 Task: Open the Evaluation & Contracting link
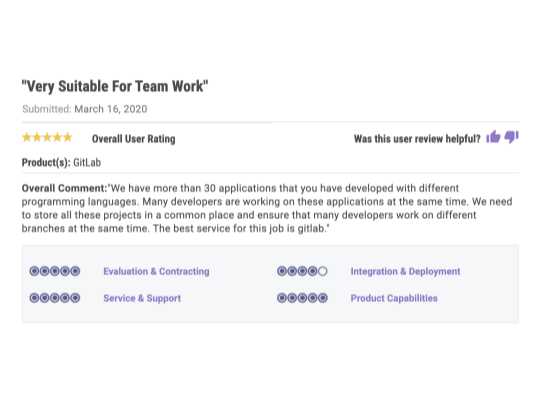[x=156, y=271]
